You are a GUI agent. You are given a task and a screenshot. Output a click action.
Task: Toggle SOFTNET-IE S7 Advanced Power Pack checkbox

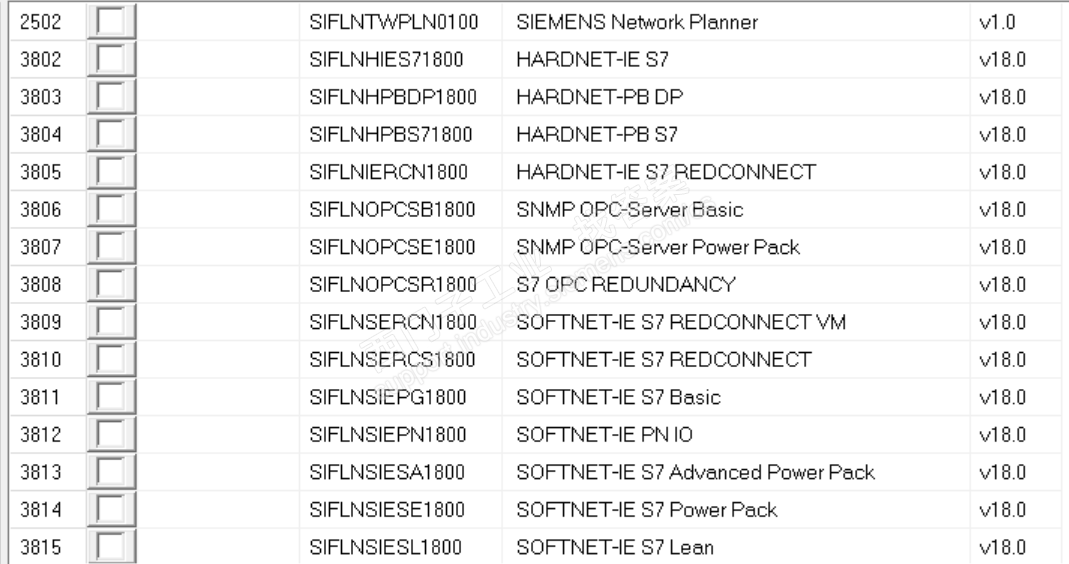click(111, 472)
